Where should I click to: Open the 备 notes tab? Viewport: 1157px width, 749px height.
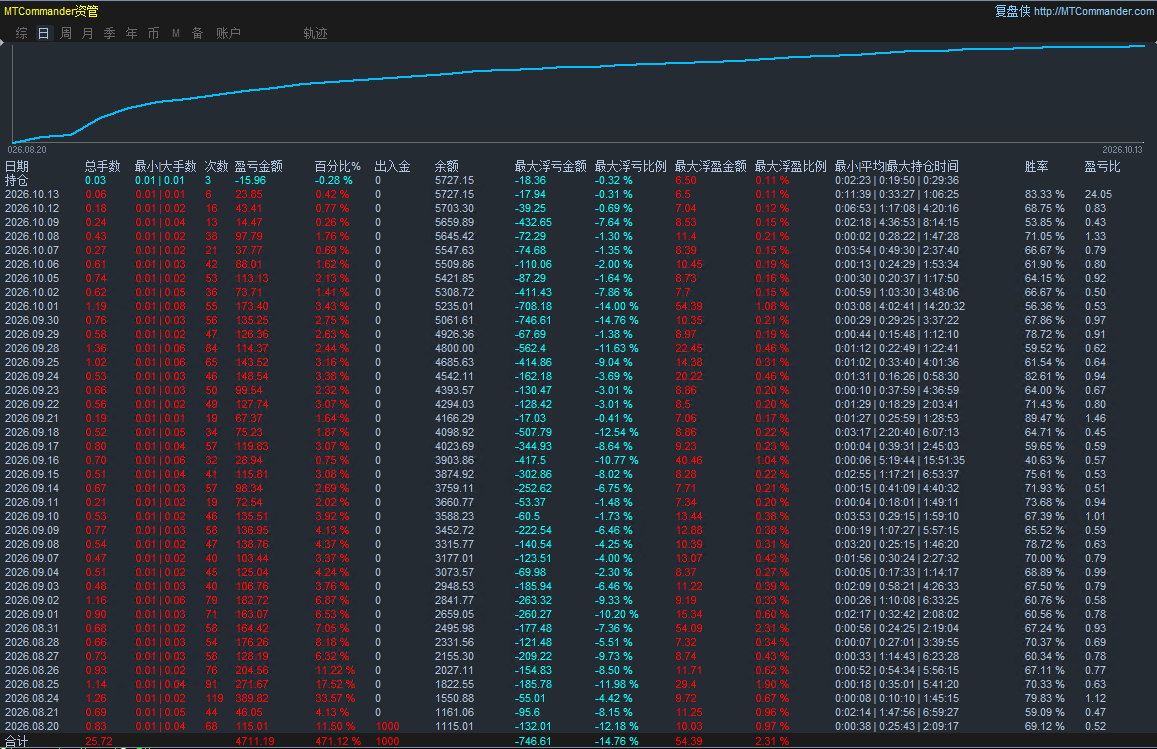(x=197, y=33)
